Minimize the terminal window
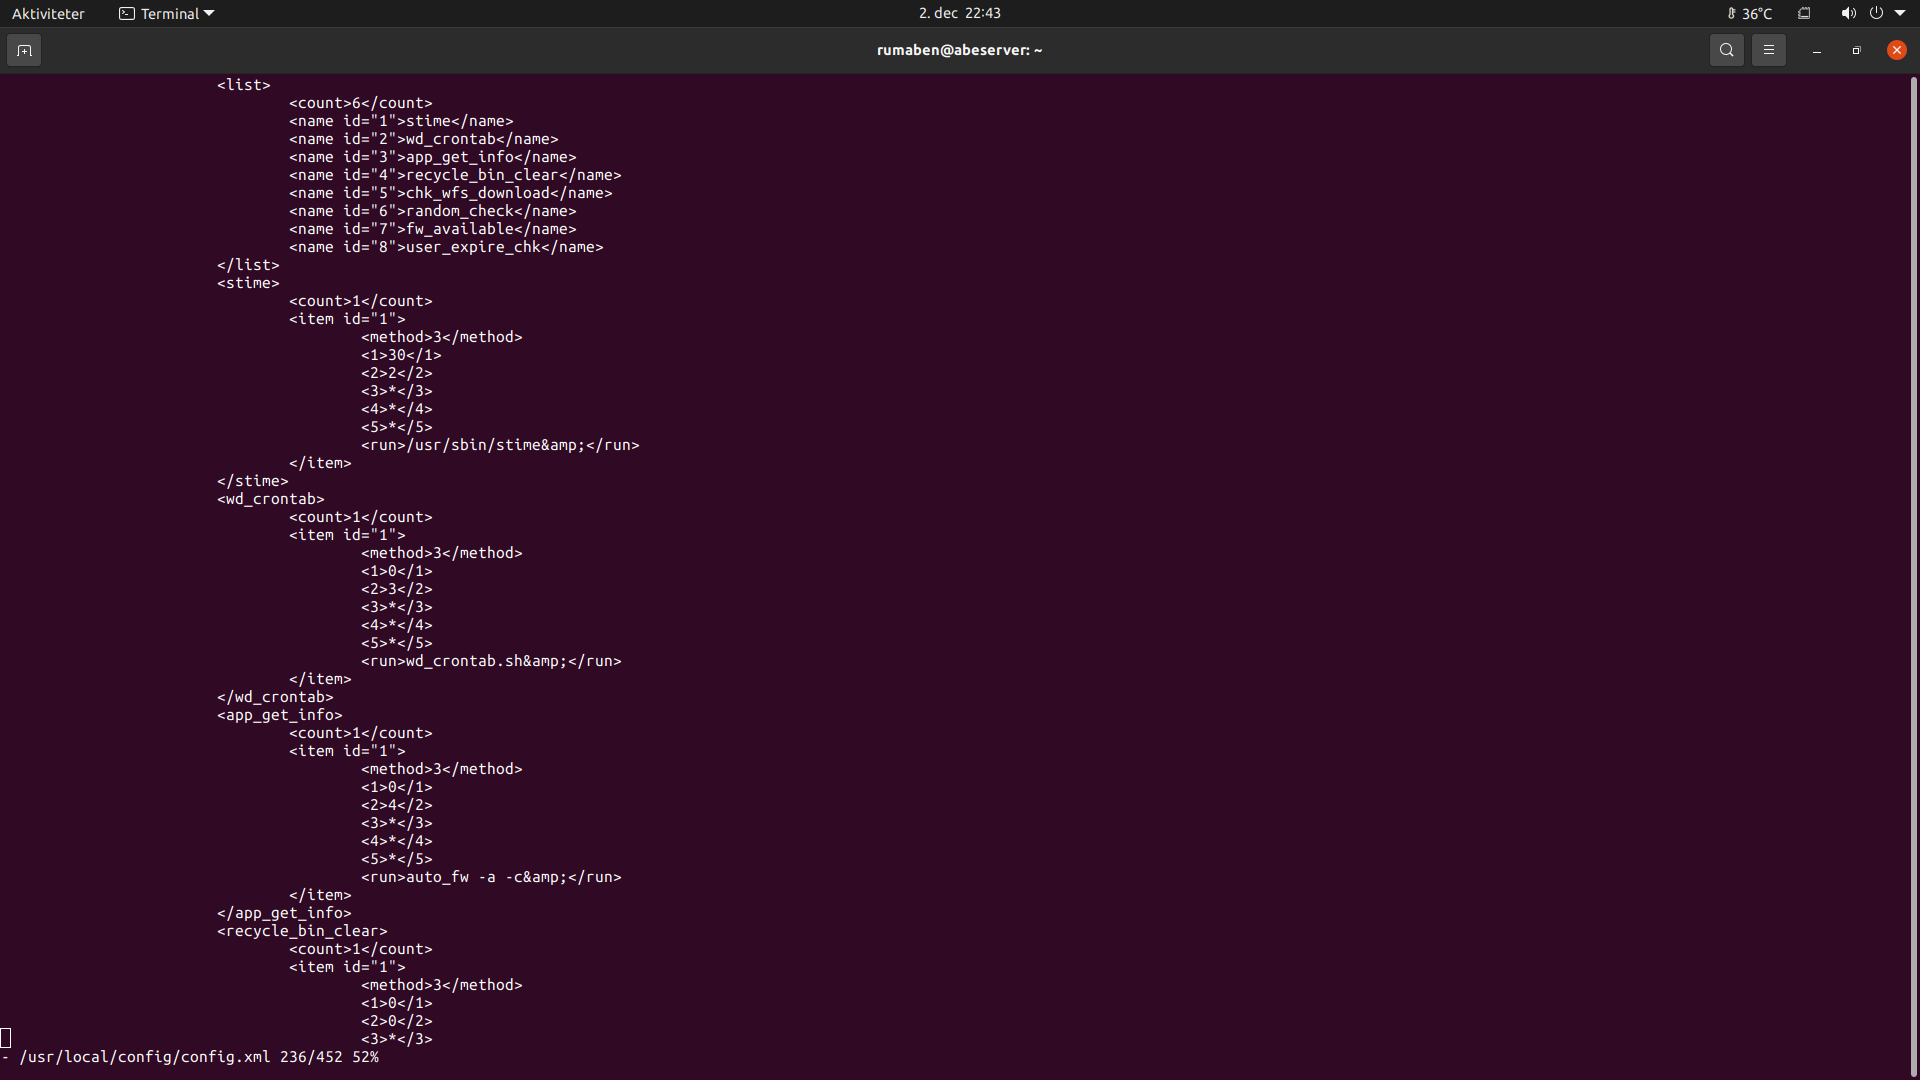The image size is (1920, 1080). 1816,50
